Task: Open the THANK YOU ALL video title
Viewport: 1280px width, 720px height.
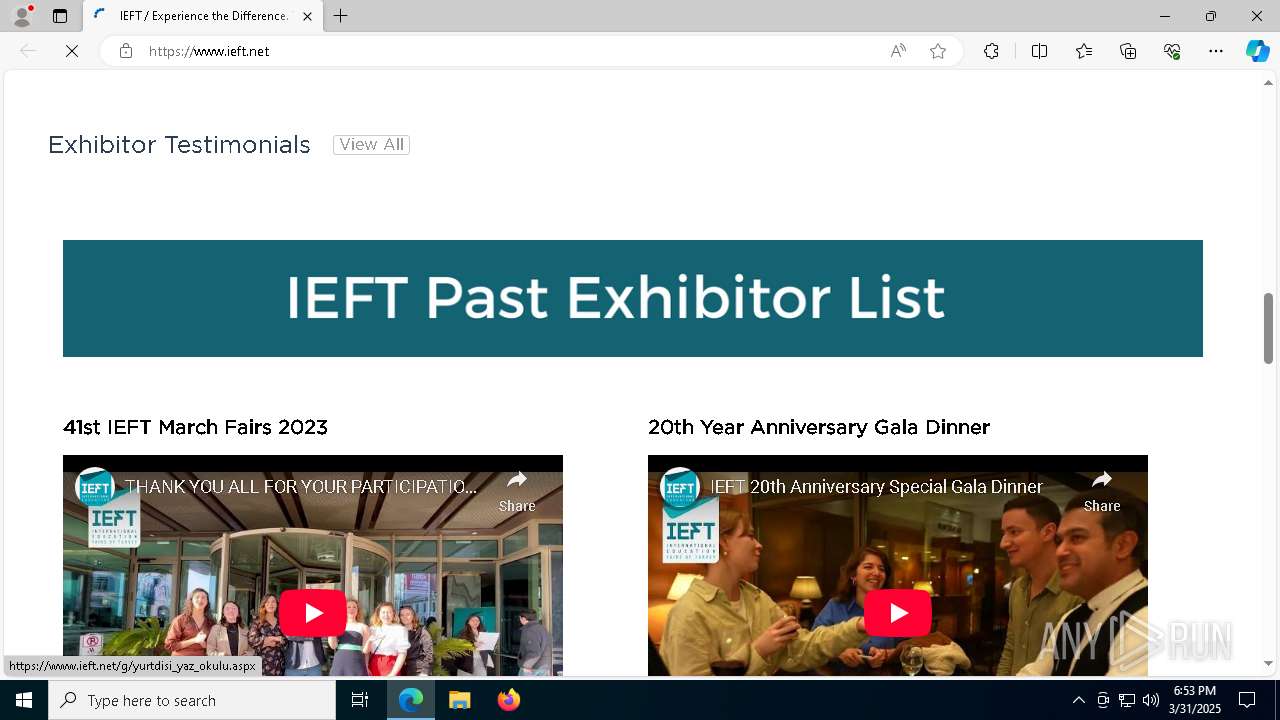Action: coord(301,487)
